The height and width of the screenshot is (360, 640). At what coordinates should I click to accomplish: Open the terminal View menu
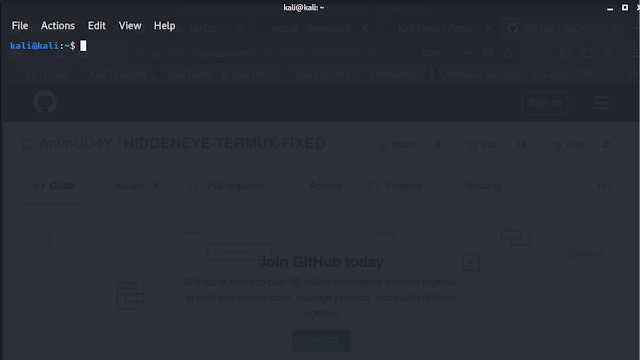130,26
